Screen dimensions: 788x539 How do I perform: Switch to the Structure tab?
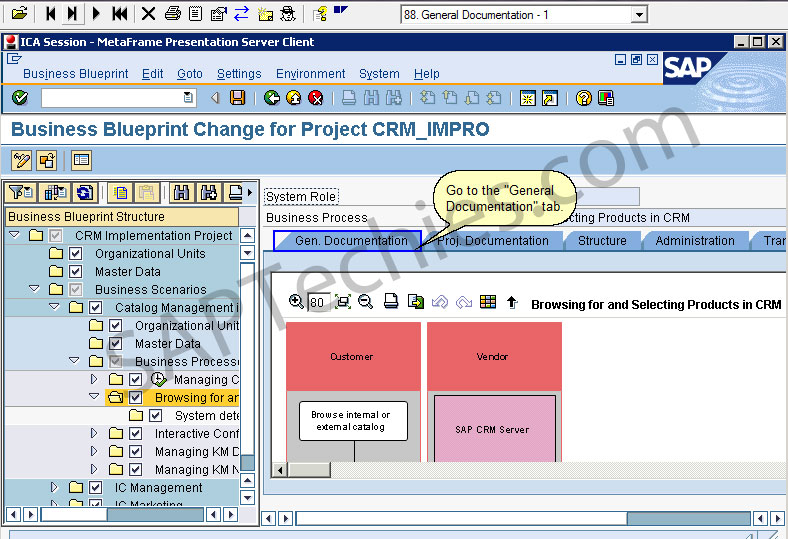click(x=602, y=241)
